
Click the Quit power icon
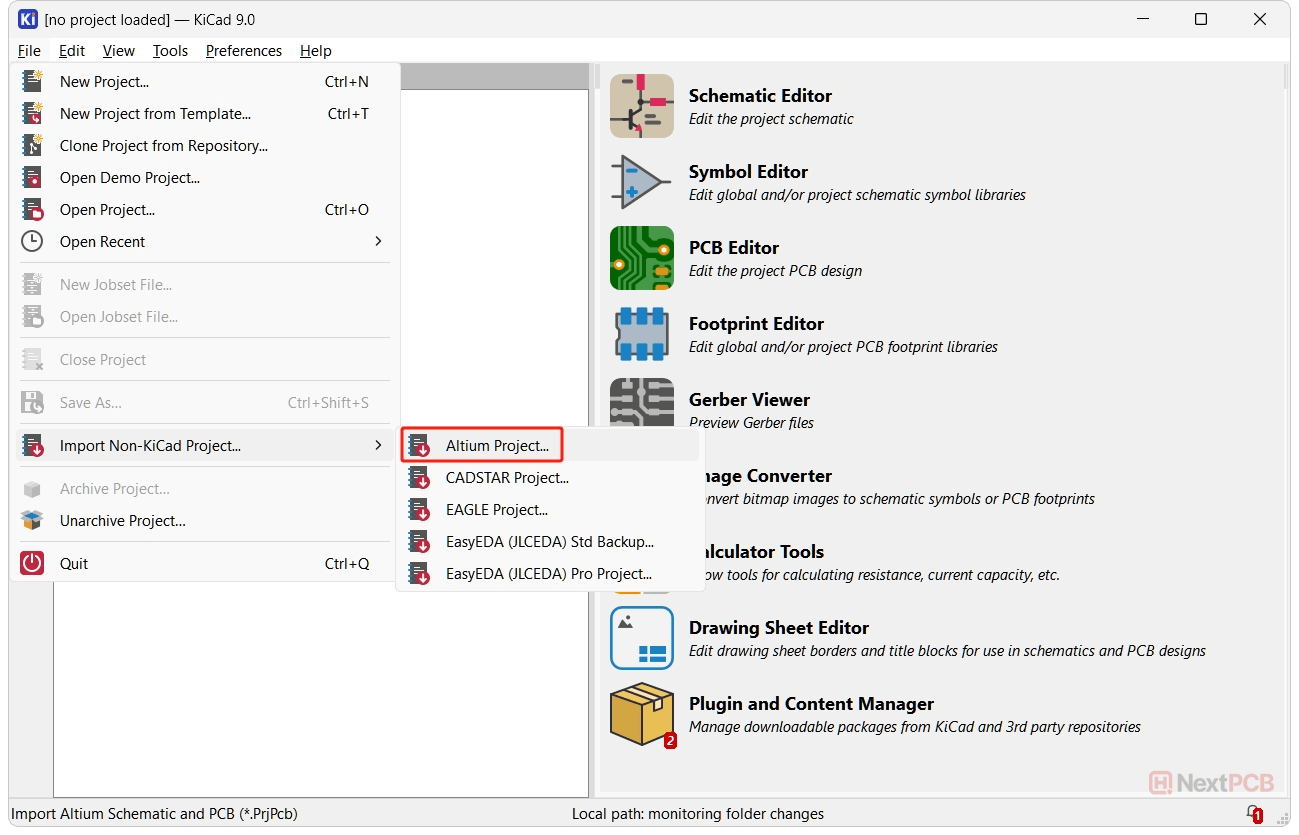33,563
